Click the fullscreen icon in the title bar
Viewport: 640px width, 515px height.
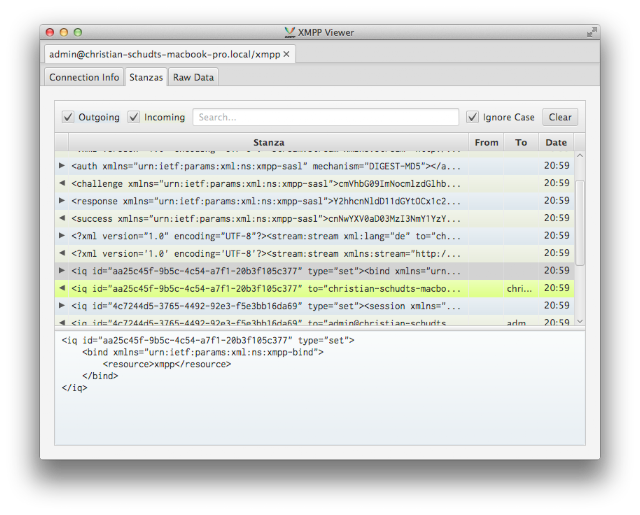pyautogui.click(x=591, y=32)
